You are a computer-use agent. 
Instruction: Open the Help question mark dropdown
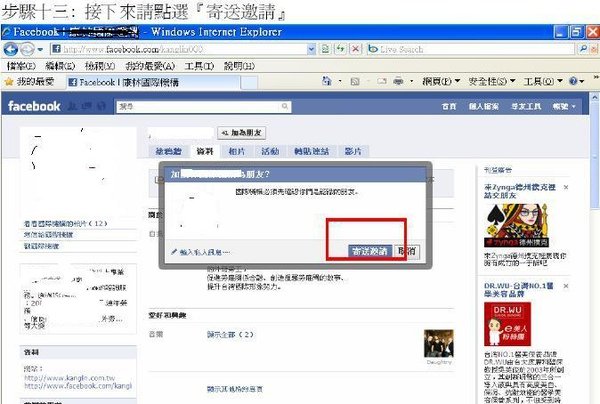point(577,81)
